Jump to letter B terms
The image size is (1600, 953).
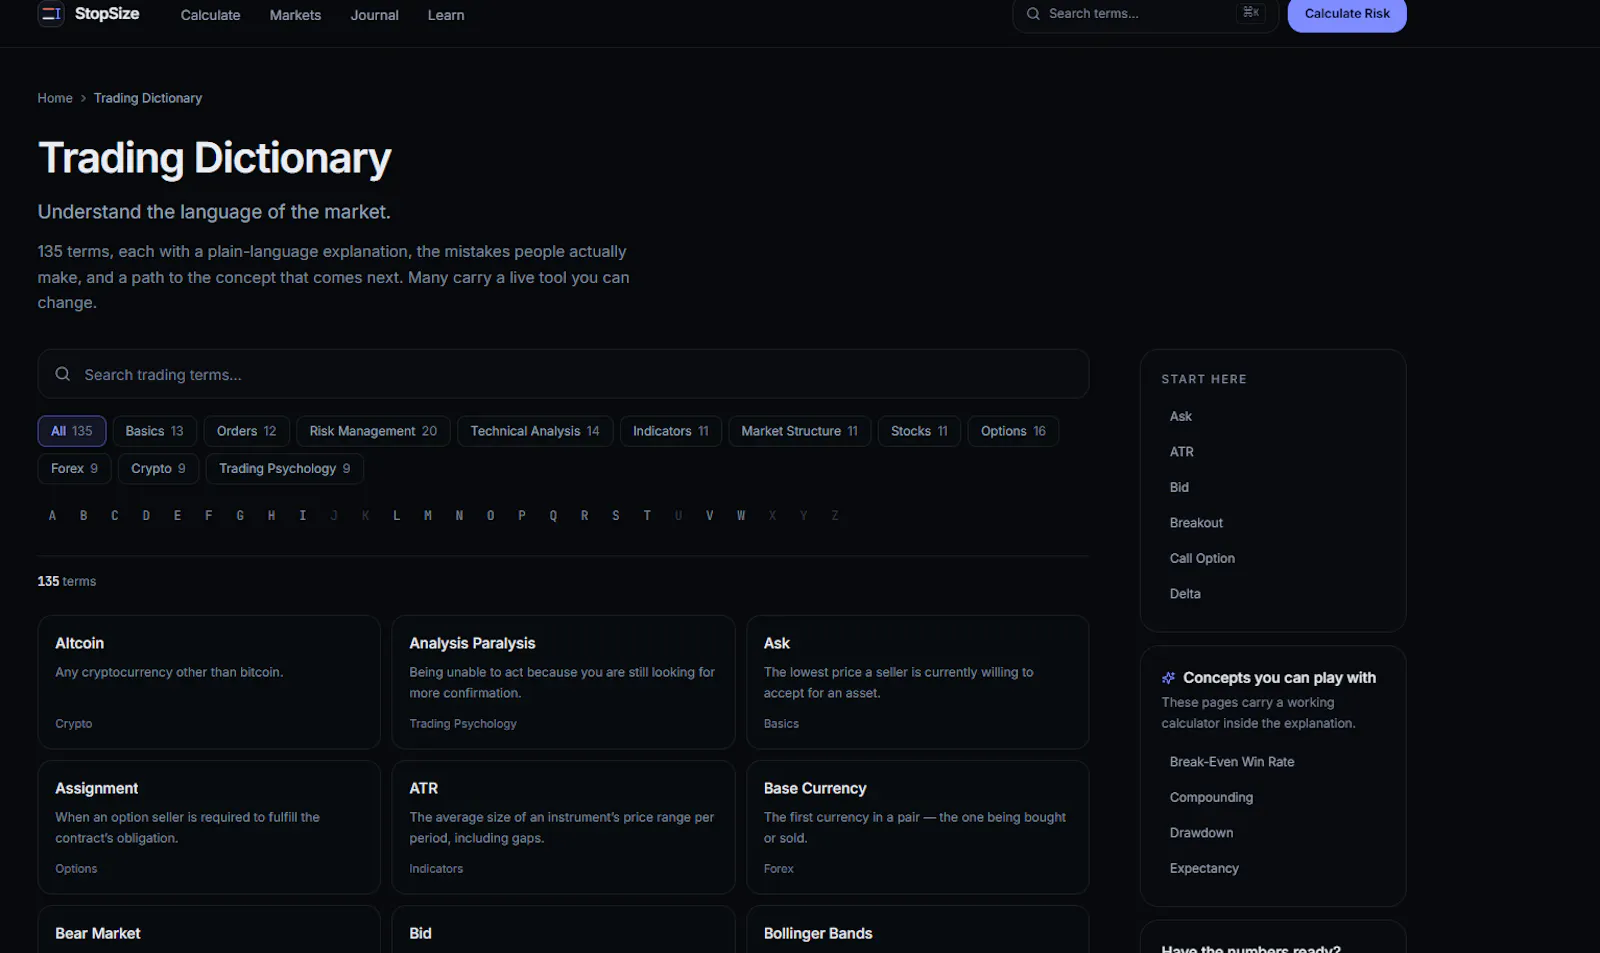coord(84,516)
